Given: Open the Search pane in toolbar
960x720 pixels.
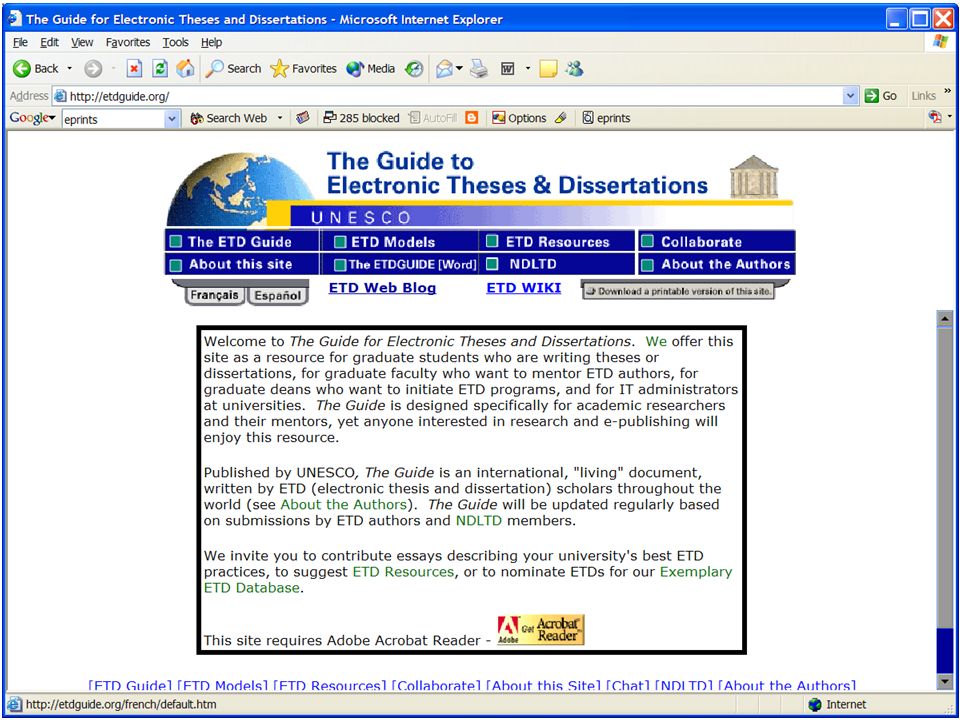Looking at the screenshot, I should click(233, 69).
